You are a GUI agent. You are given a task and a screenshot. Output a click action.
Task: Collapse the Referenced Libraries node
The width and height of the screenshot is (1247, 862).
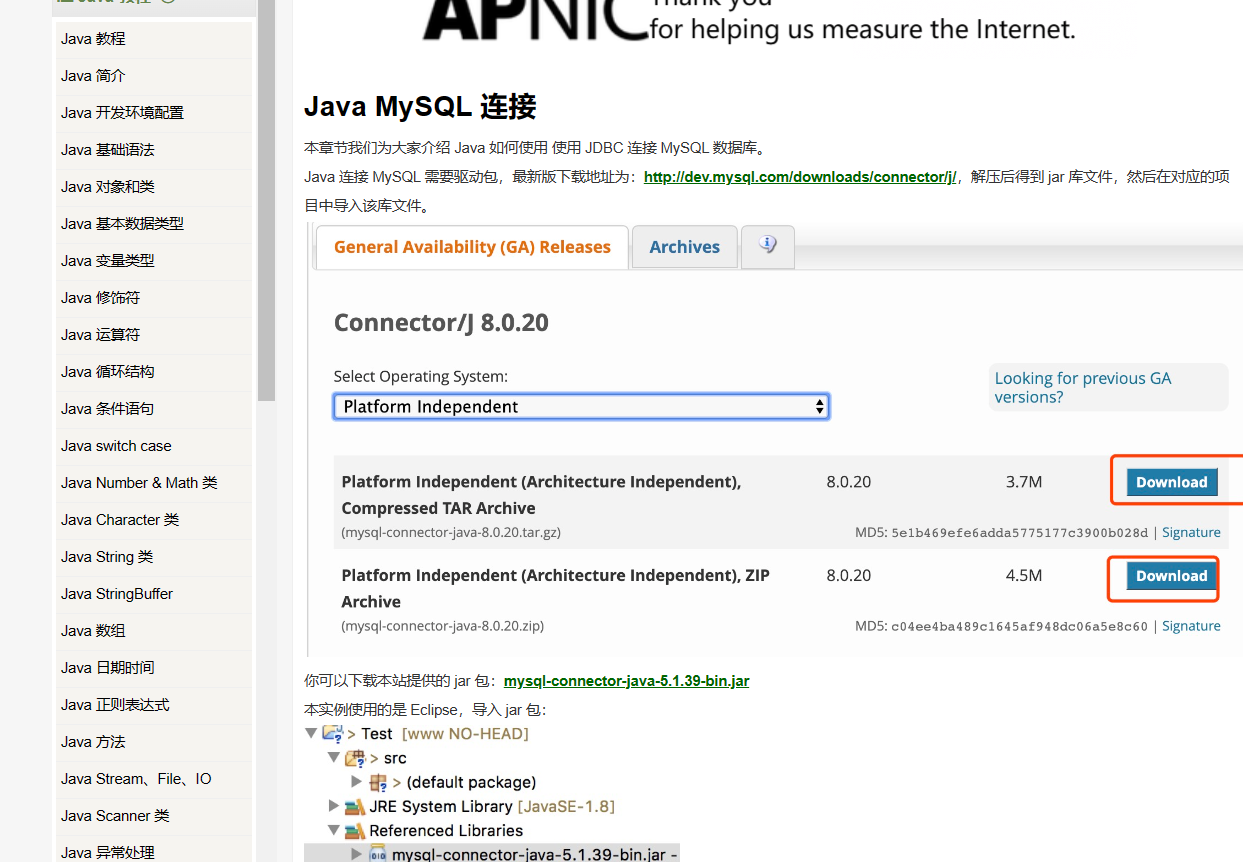pyautogui.click(x=334, y=831)
